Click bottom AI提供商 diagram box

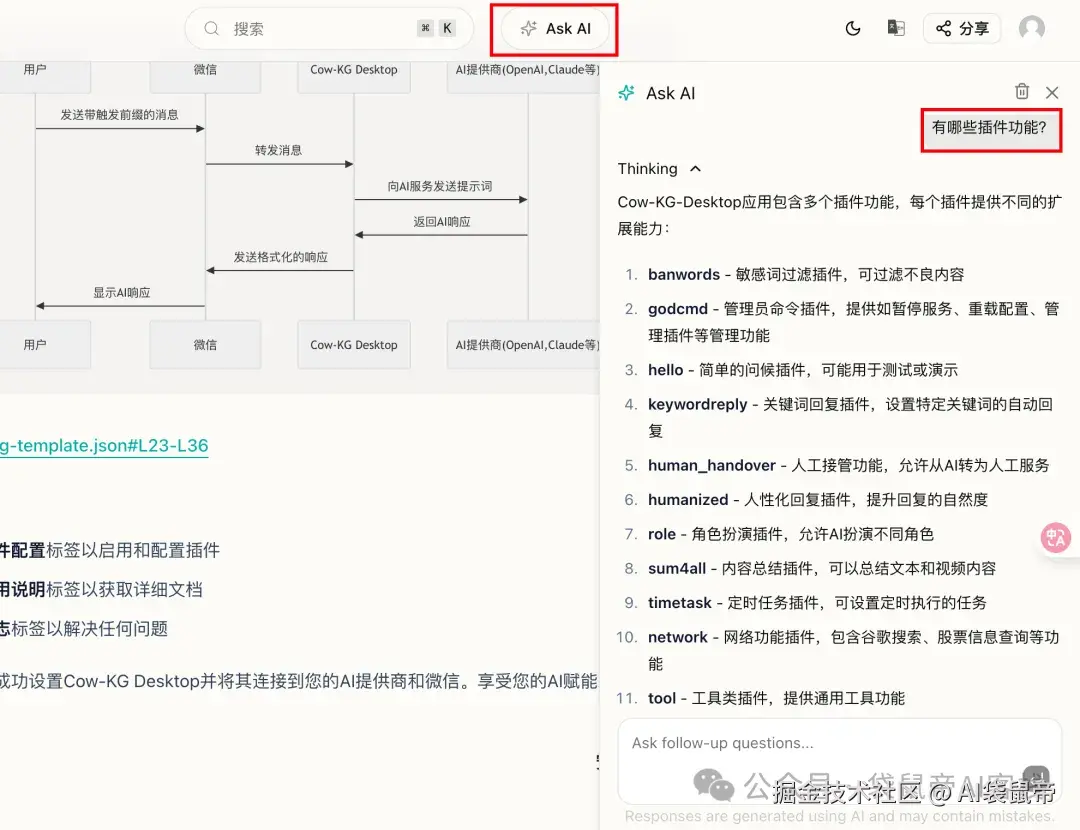523,344
